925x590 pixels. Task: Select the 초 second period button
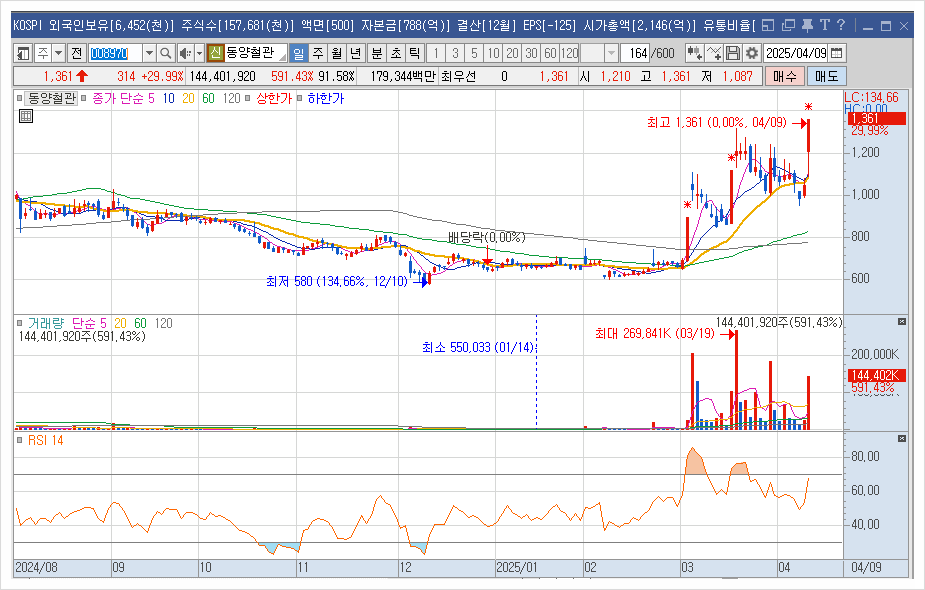tap(396, 54)
